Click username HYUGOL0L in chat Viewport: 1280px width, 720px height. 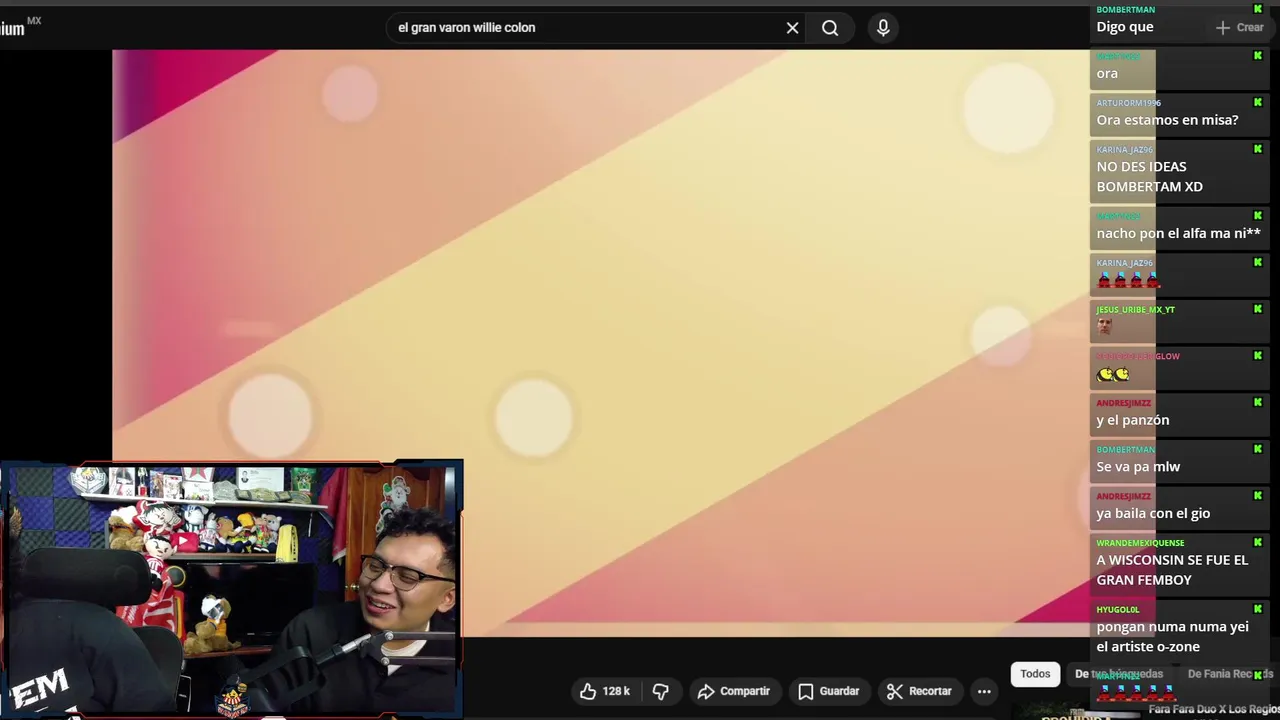(x=1118, y=609)
